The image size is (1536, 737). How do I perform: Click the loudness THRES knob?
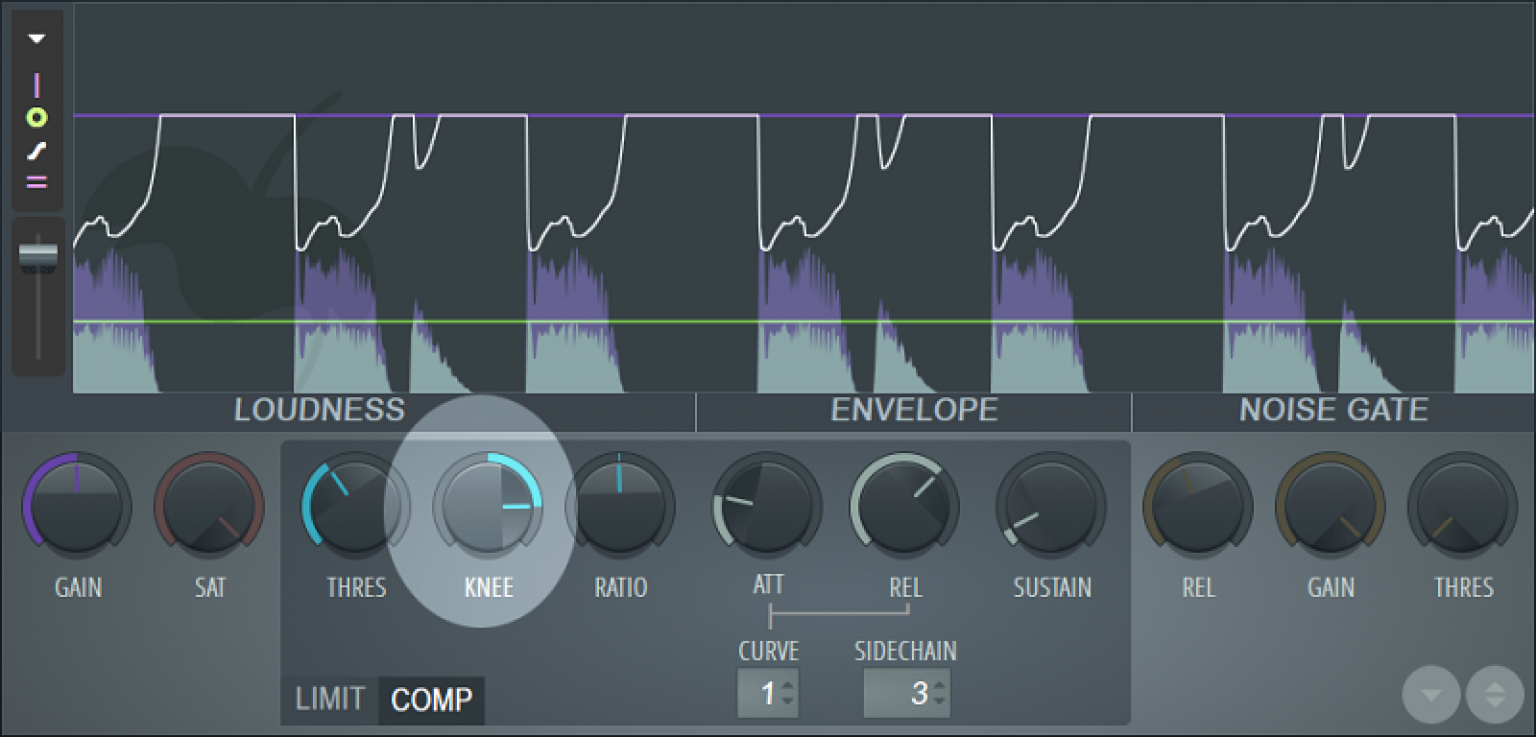pos(355,505)
